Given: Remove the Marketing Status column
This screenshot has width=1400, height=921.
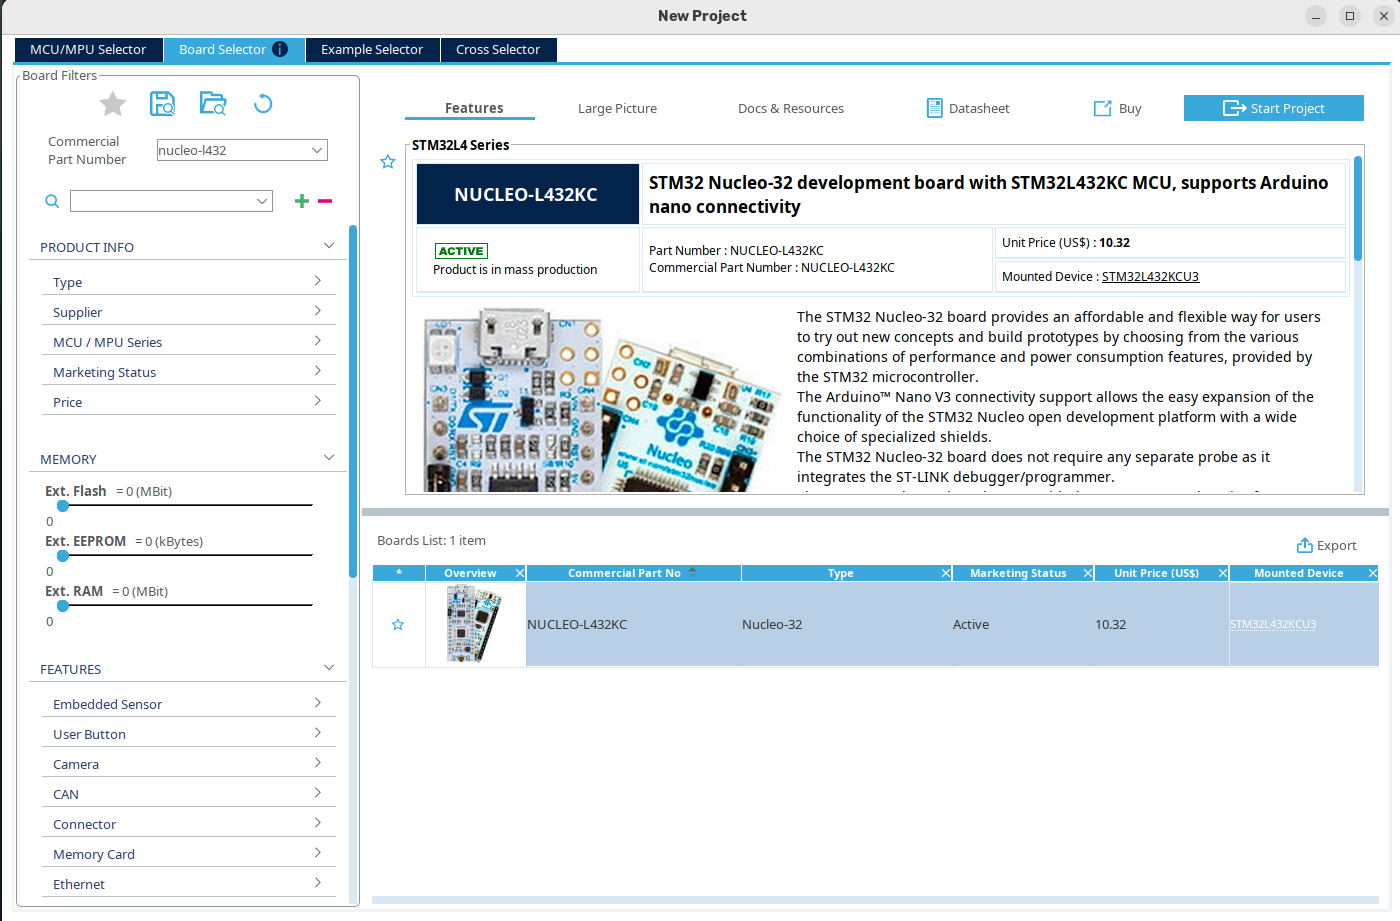Looking at the screenshot, I should pyautogui.click(x=1088, y=573).
